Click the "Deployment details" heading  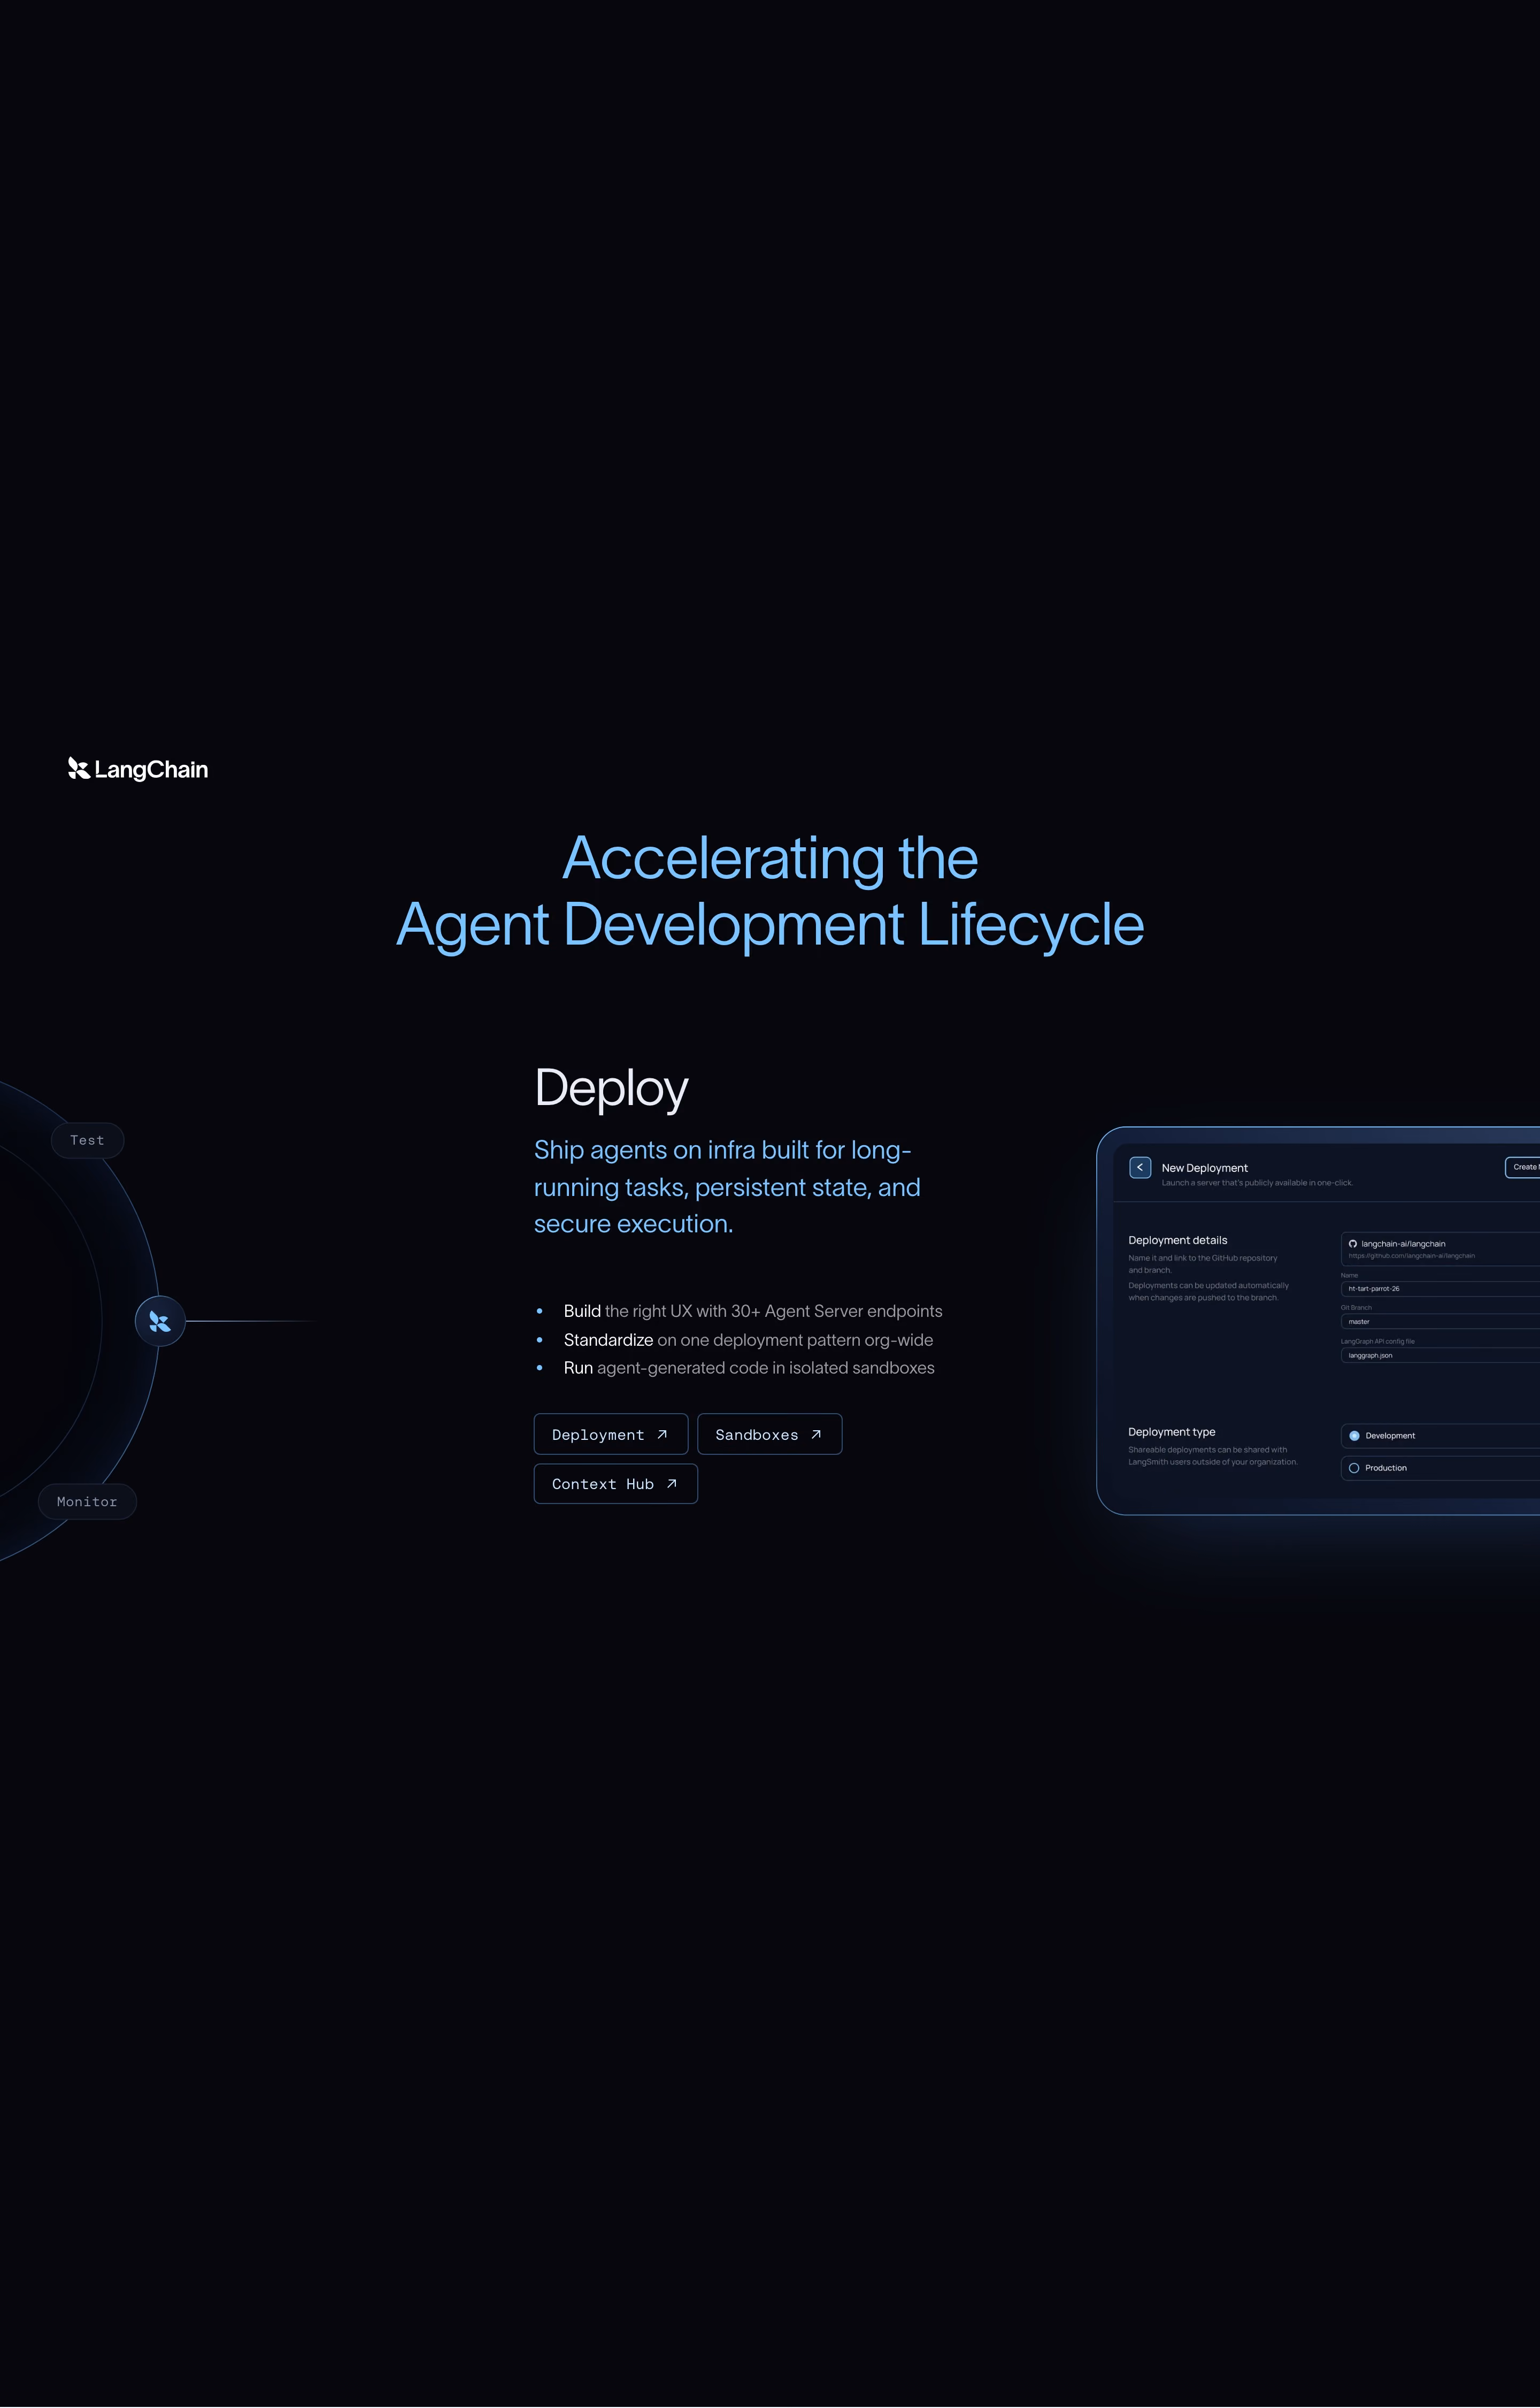click(x=1178, y=1240)
